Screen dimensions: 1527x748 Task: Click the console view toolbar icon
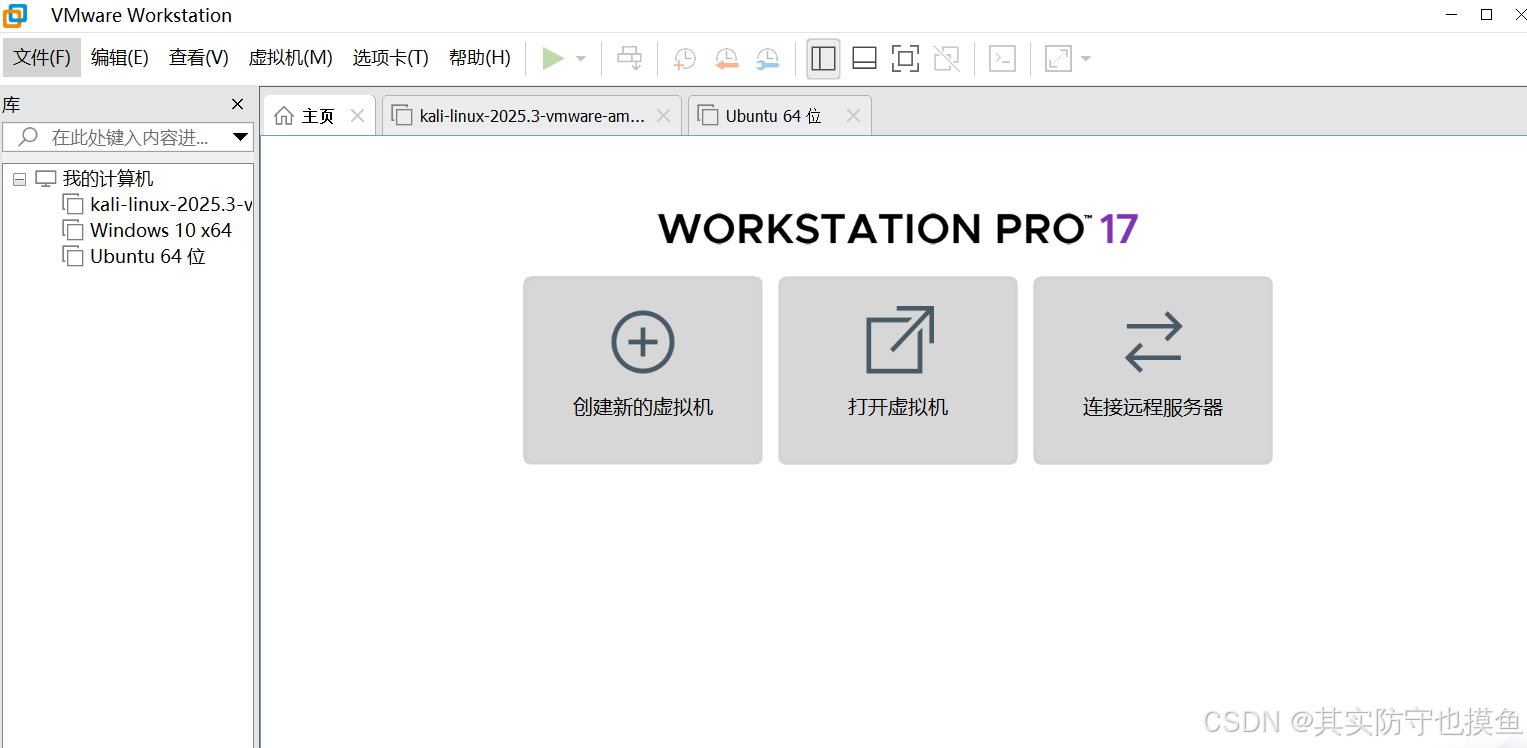[1002, 58]
